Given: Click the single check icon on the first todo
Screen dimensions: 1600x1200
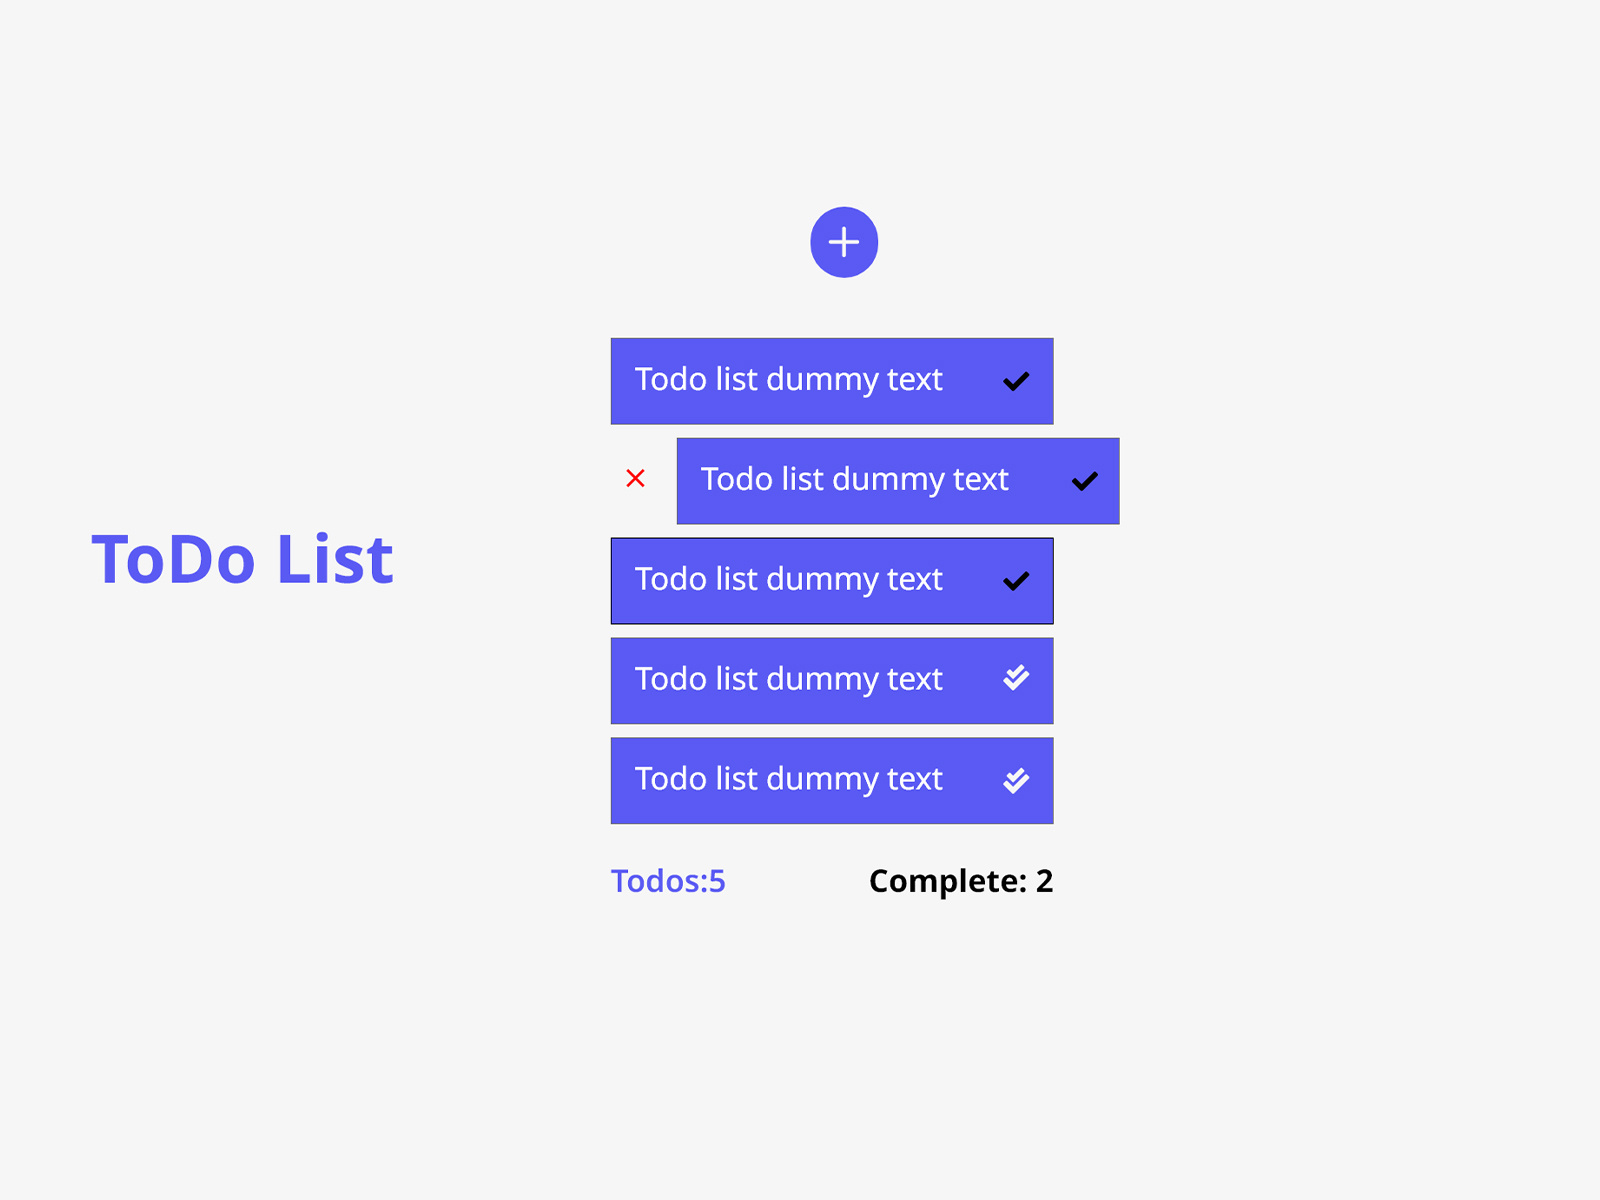Looking at the screenshot, I should (1015, 380).
